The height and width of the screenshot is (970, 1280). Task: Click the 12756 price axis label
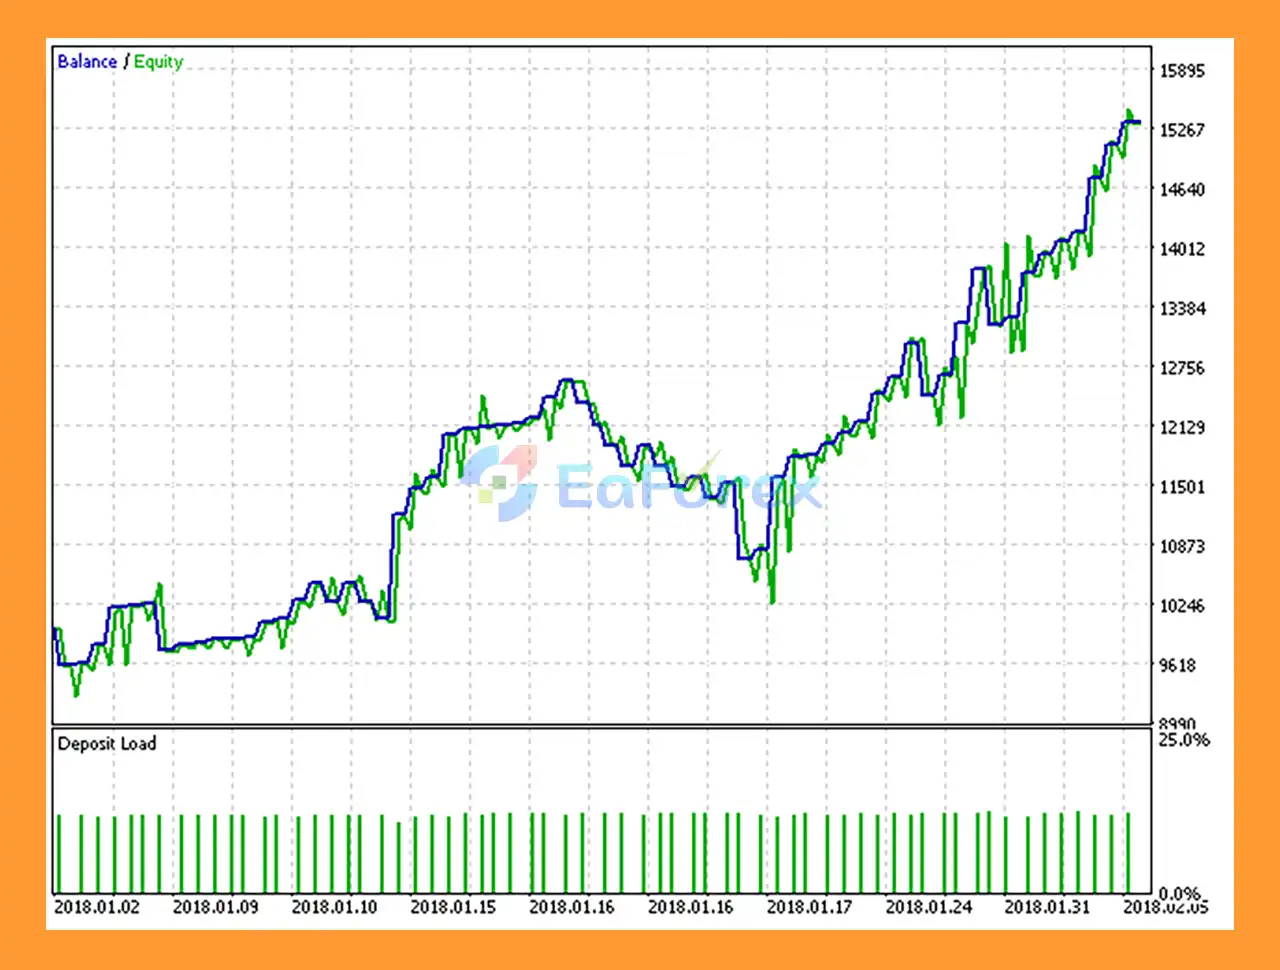pyautogui.click(x=1181, y=368)
